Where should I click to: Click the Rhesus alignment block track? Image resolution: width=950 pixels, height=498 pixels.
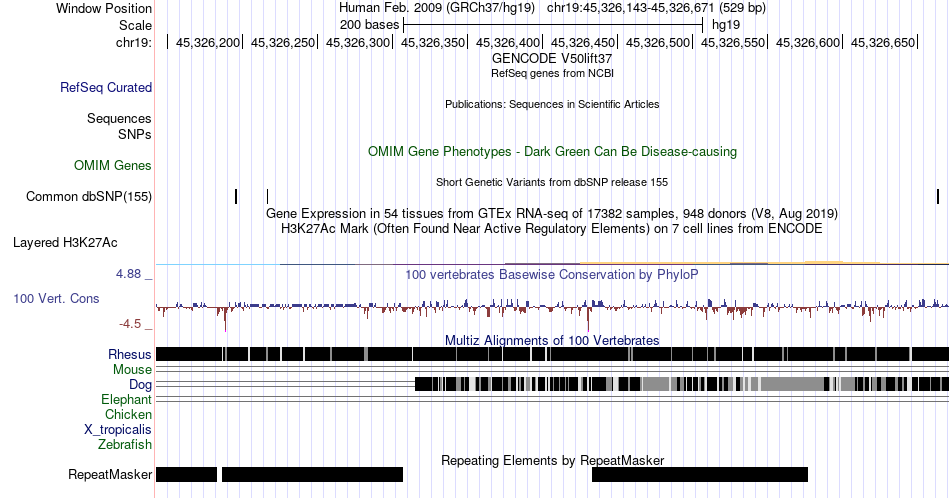click(x=552, y=354)
